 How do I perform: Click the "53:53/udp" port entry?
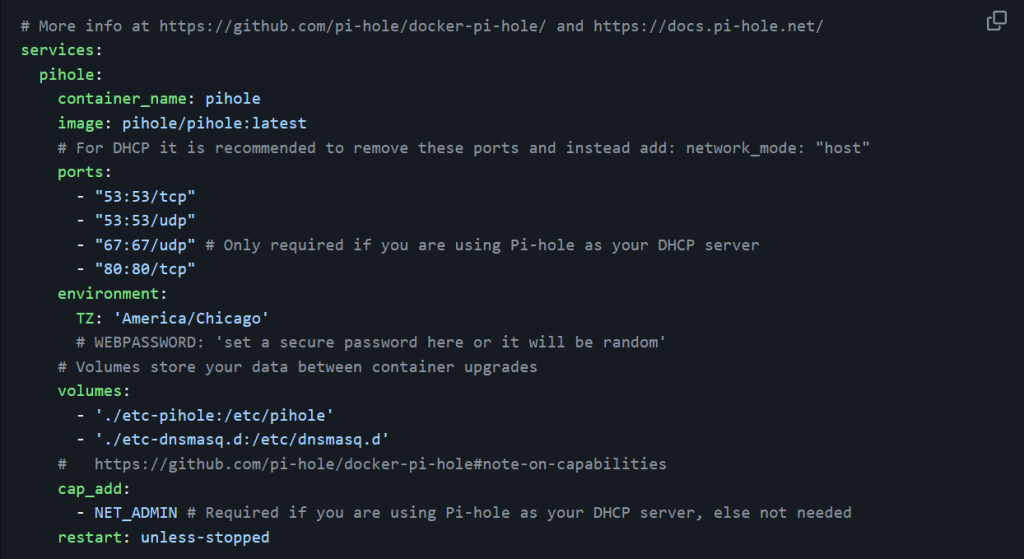coord(144,220)
